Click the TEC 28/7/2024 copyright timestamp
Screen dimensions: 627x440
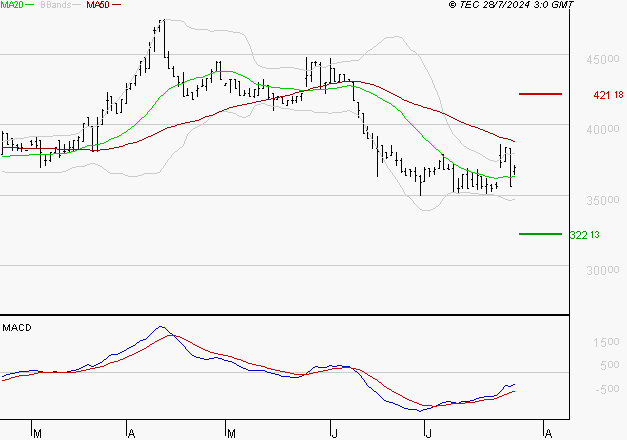[x=511, y=5]
